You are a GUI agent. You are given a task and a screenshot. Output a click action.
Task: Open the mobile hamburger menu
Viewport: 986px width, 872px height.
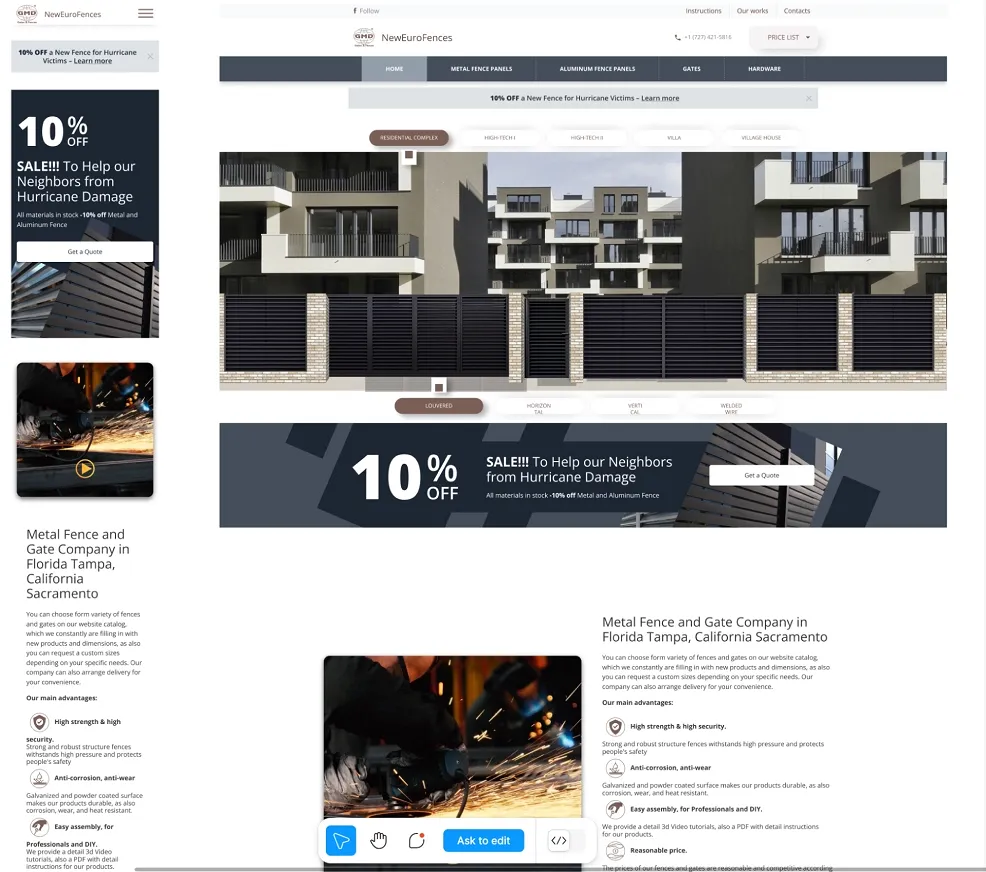coord(146,14)
